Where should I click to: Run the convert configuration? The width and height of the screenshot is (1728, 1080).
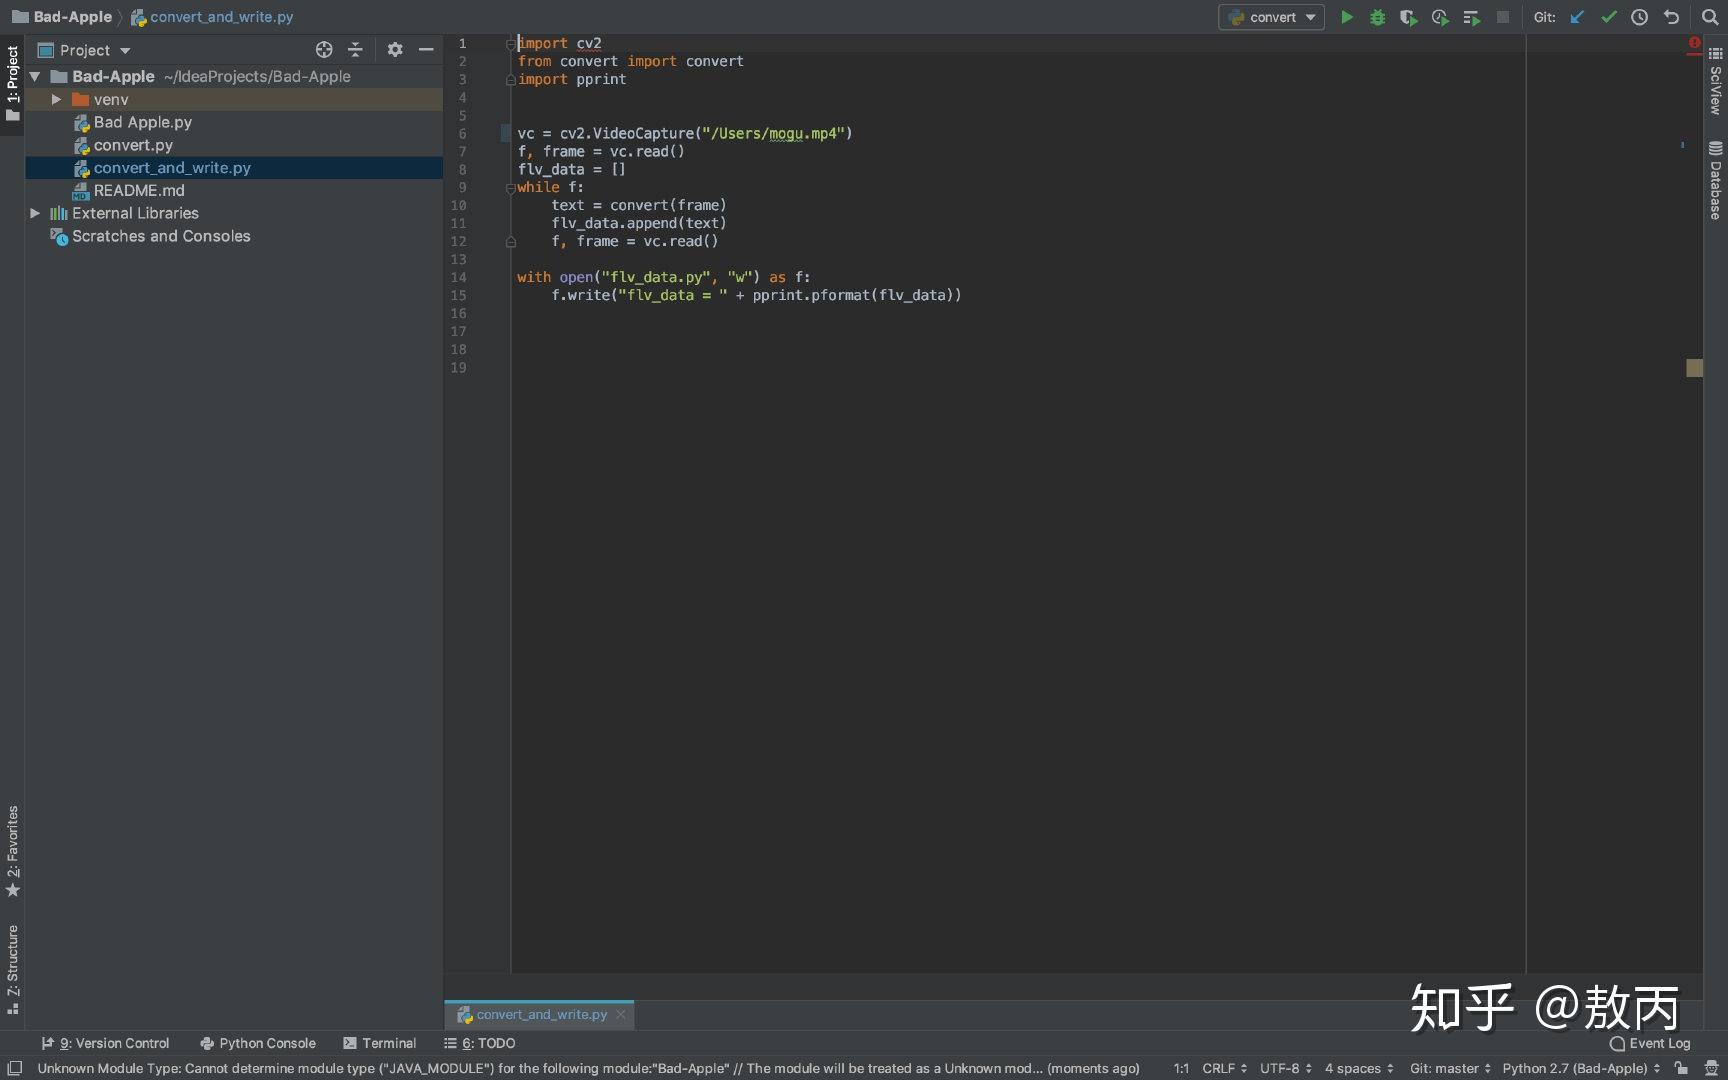(1346, 17)
